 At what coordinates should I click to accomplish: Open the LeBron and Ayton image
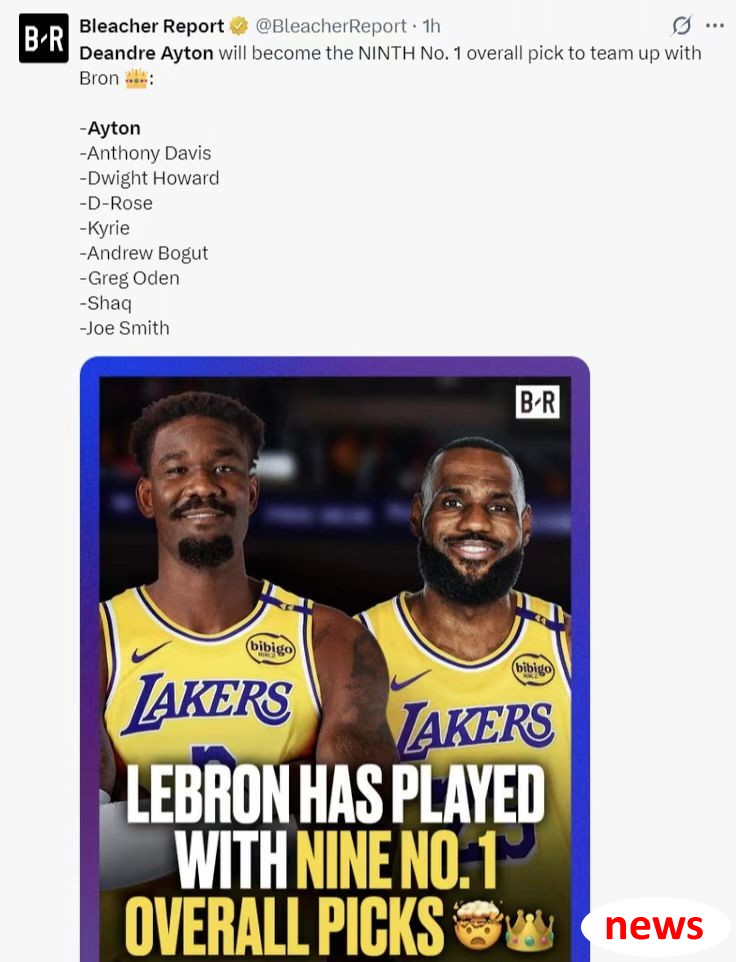[335, 659]
